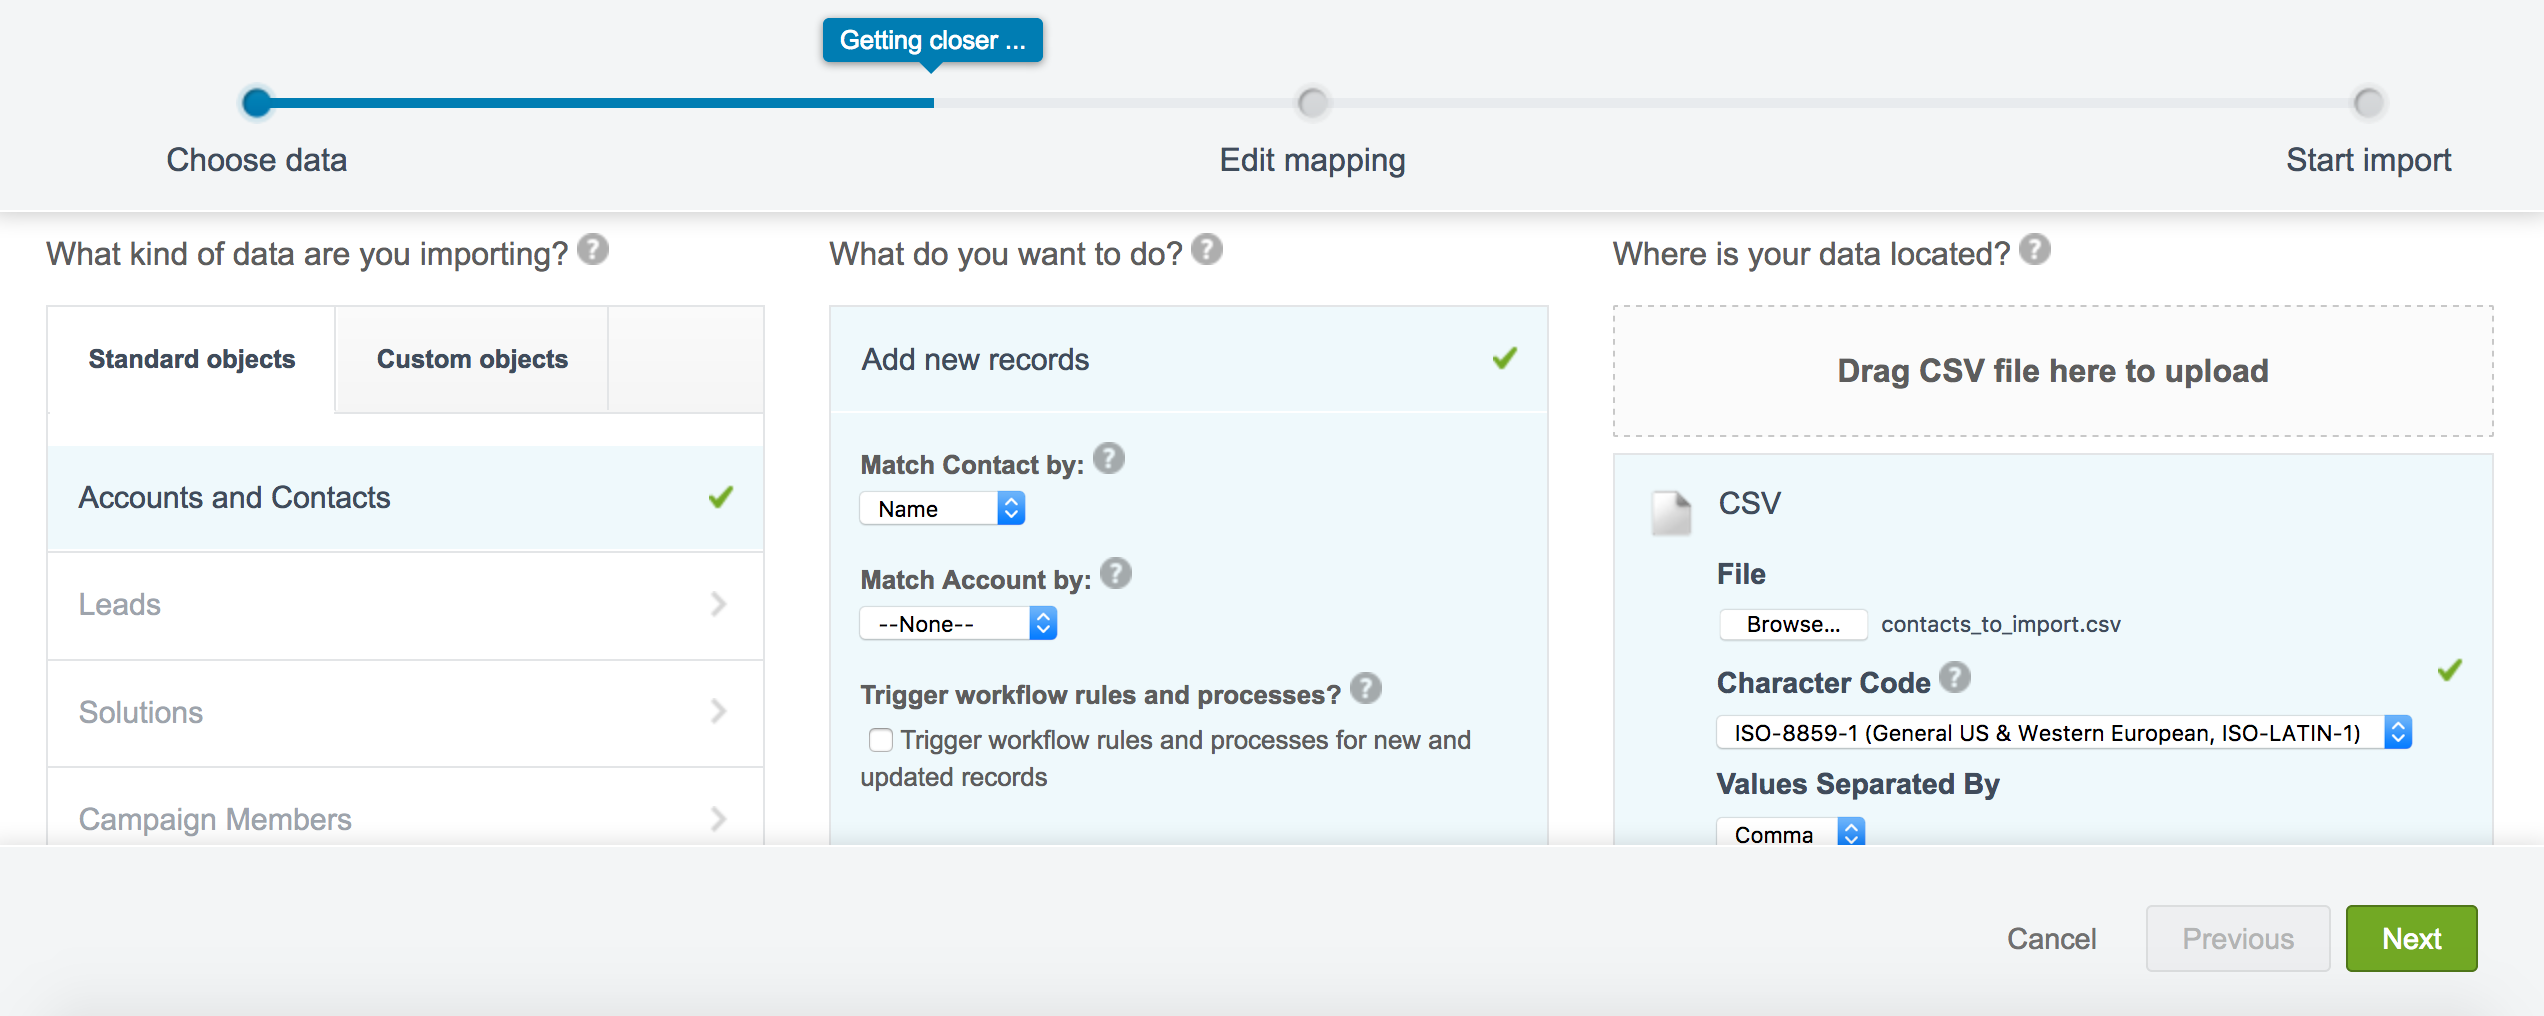Click help icon for Trigger workflow rules
This screenshot has width=2544, height=1016.
pyautogui.click(x=1366, y=688)
